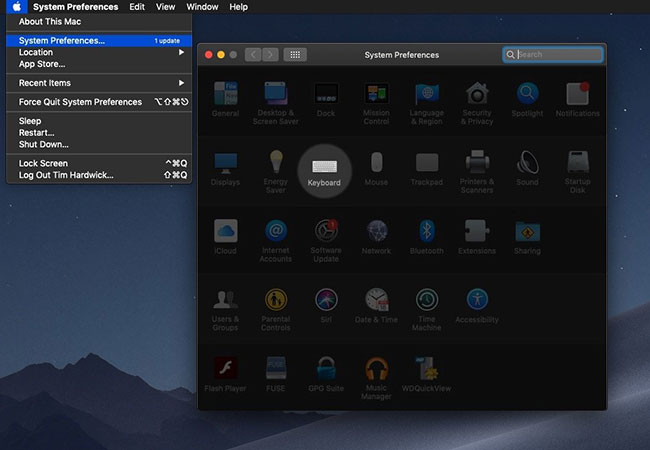Viewport: 650px width, 450px height.
Task: Open the Time Machine pane
Action: tap(427, 304)
